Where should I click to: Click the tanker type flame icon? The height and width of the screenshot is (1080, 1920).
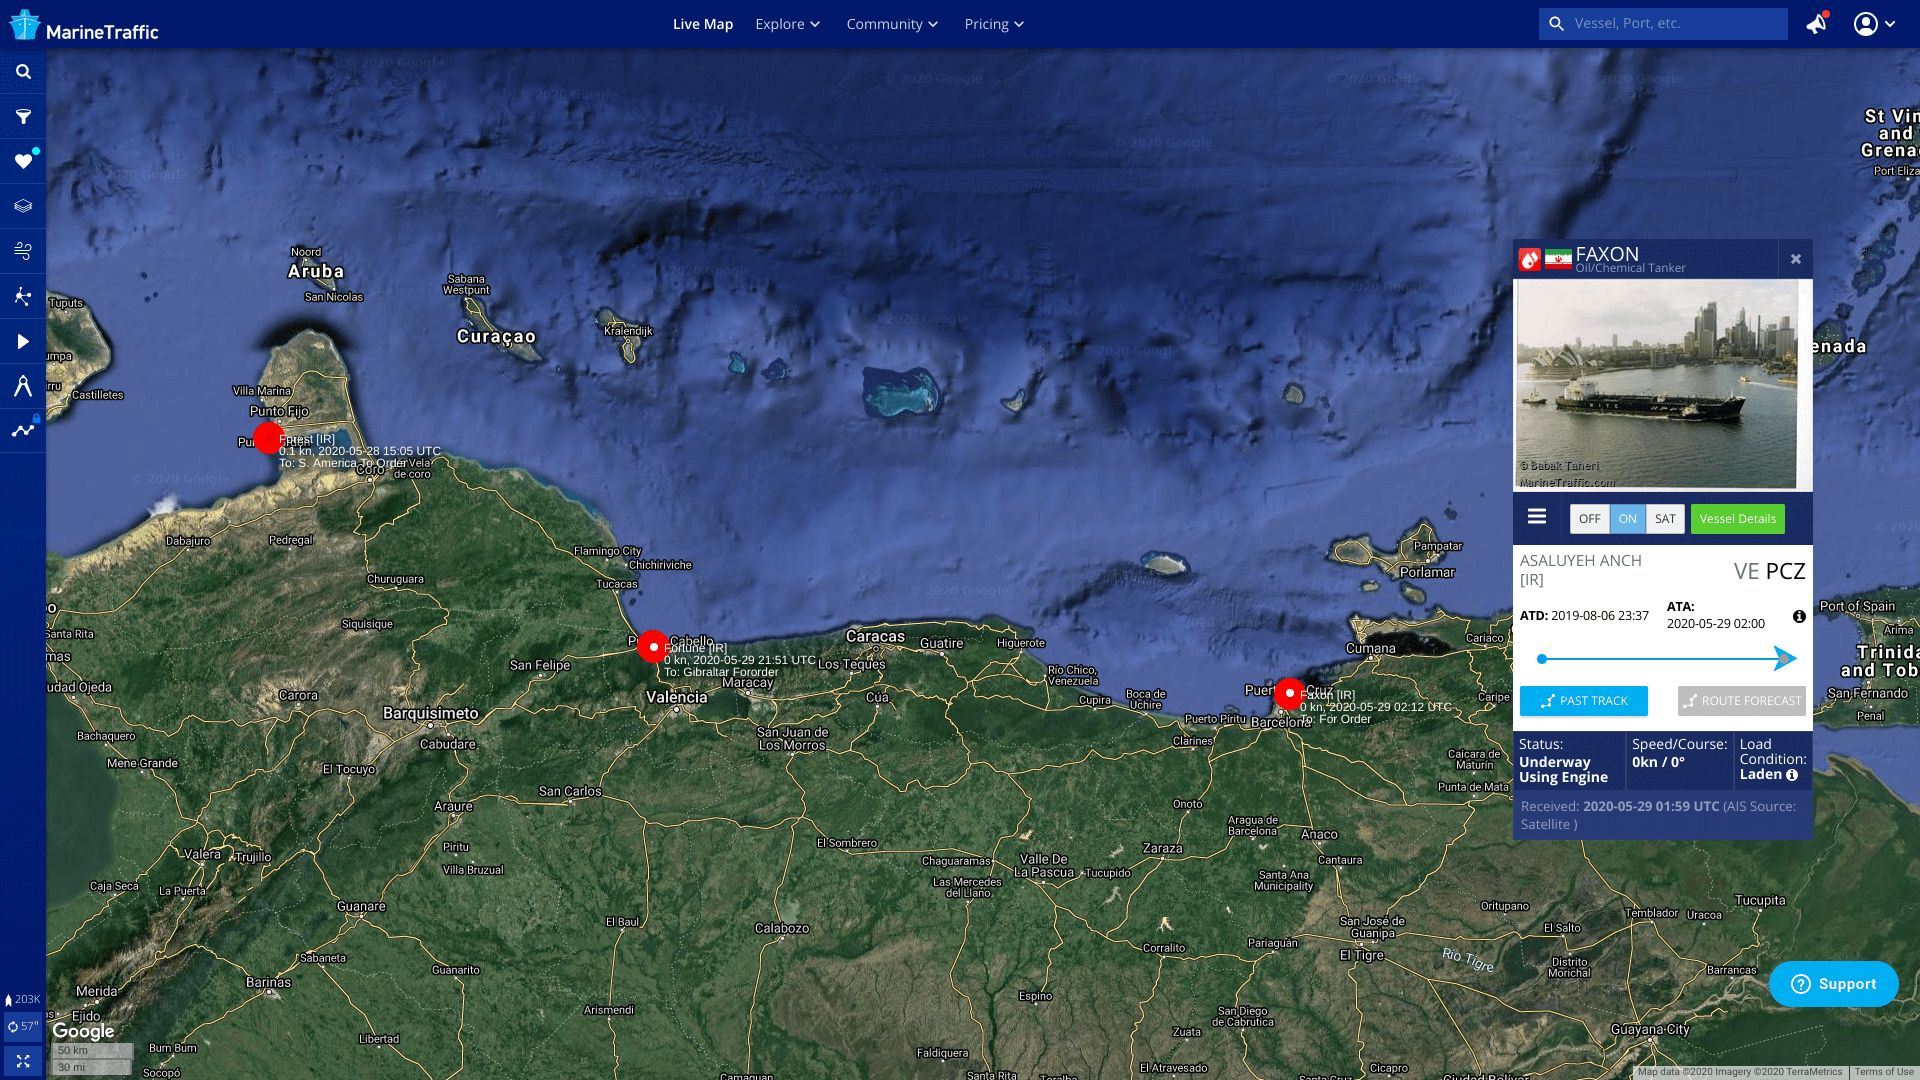[1529, 259]
